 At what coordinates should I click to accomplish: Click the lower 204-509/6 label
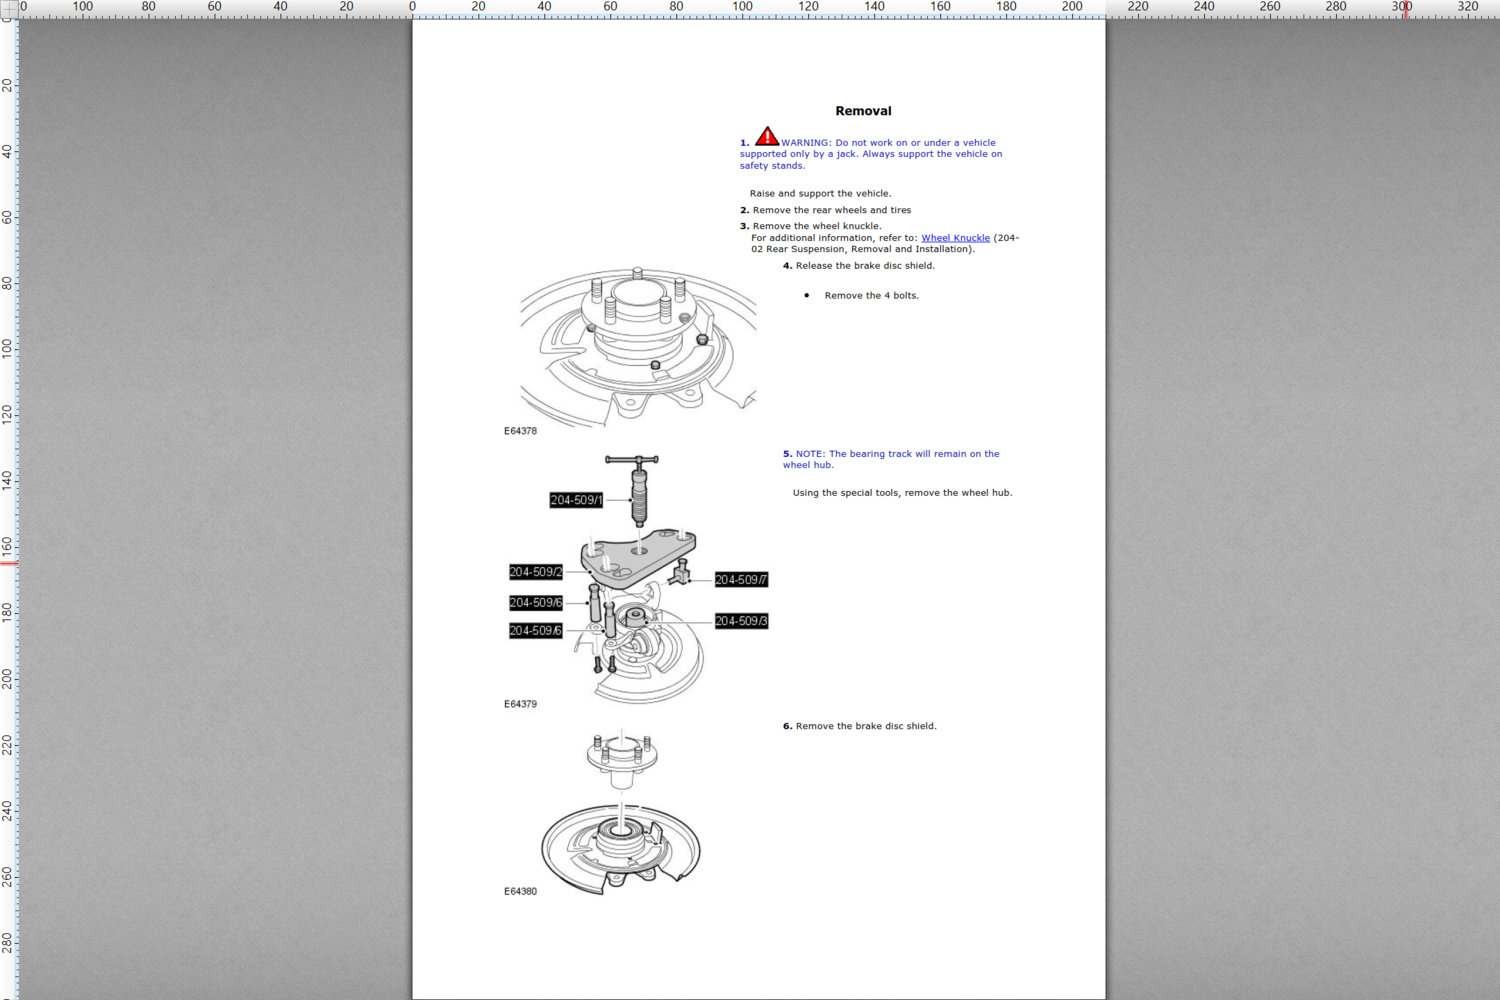click(x=536, y=631)
